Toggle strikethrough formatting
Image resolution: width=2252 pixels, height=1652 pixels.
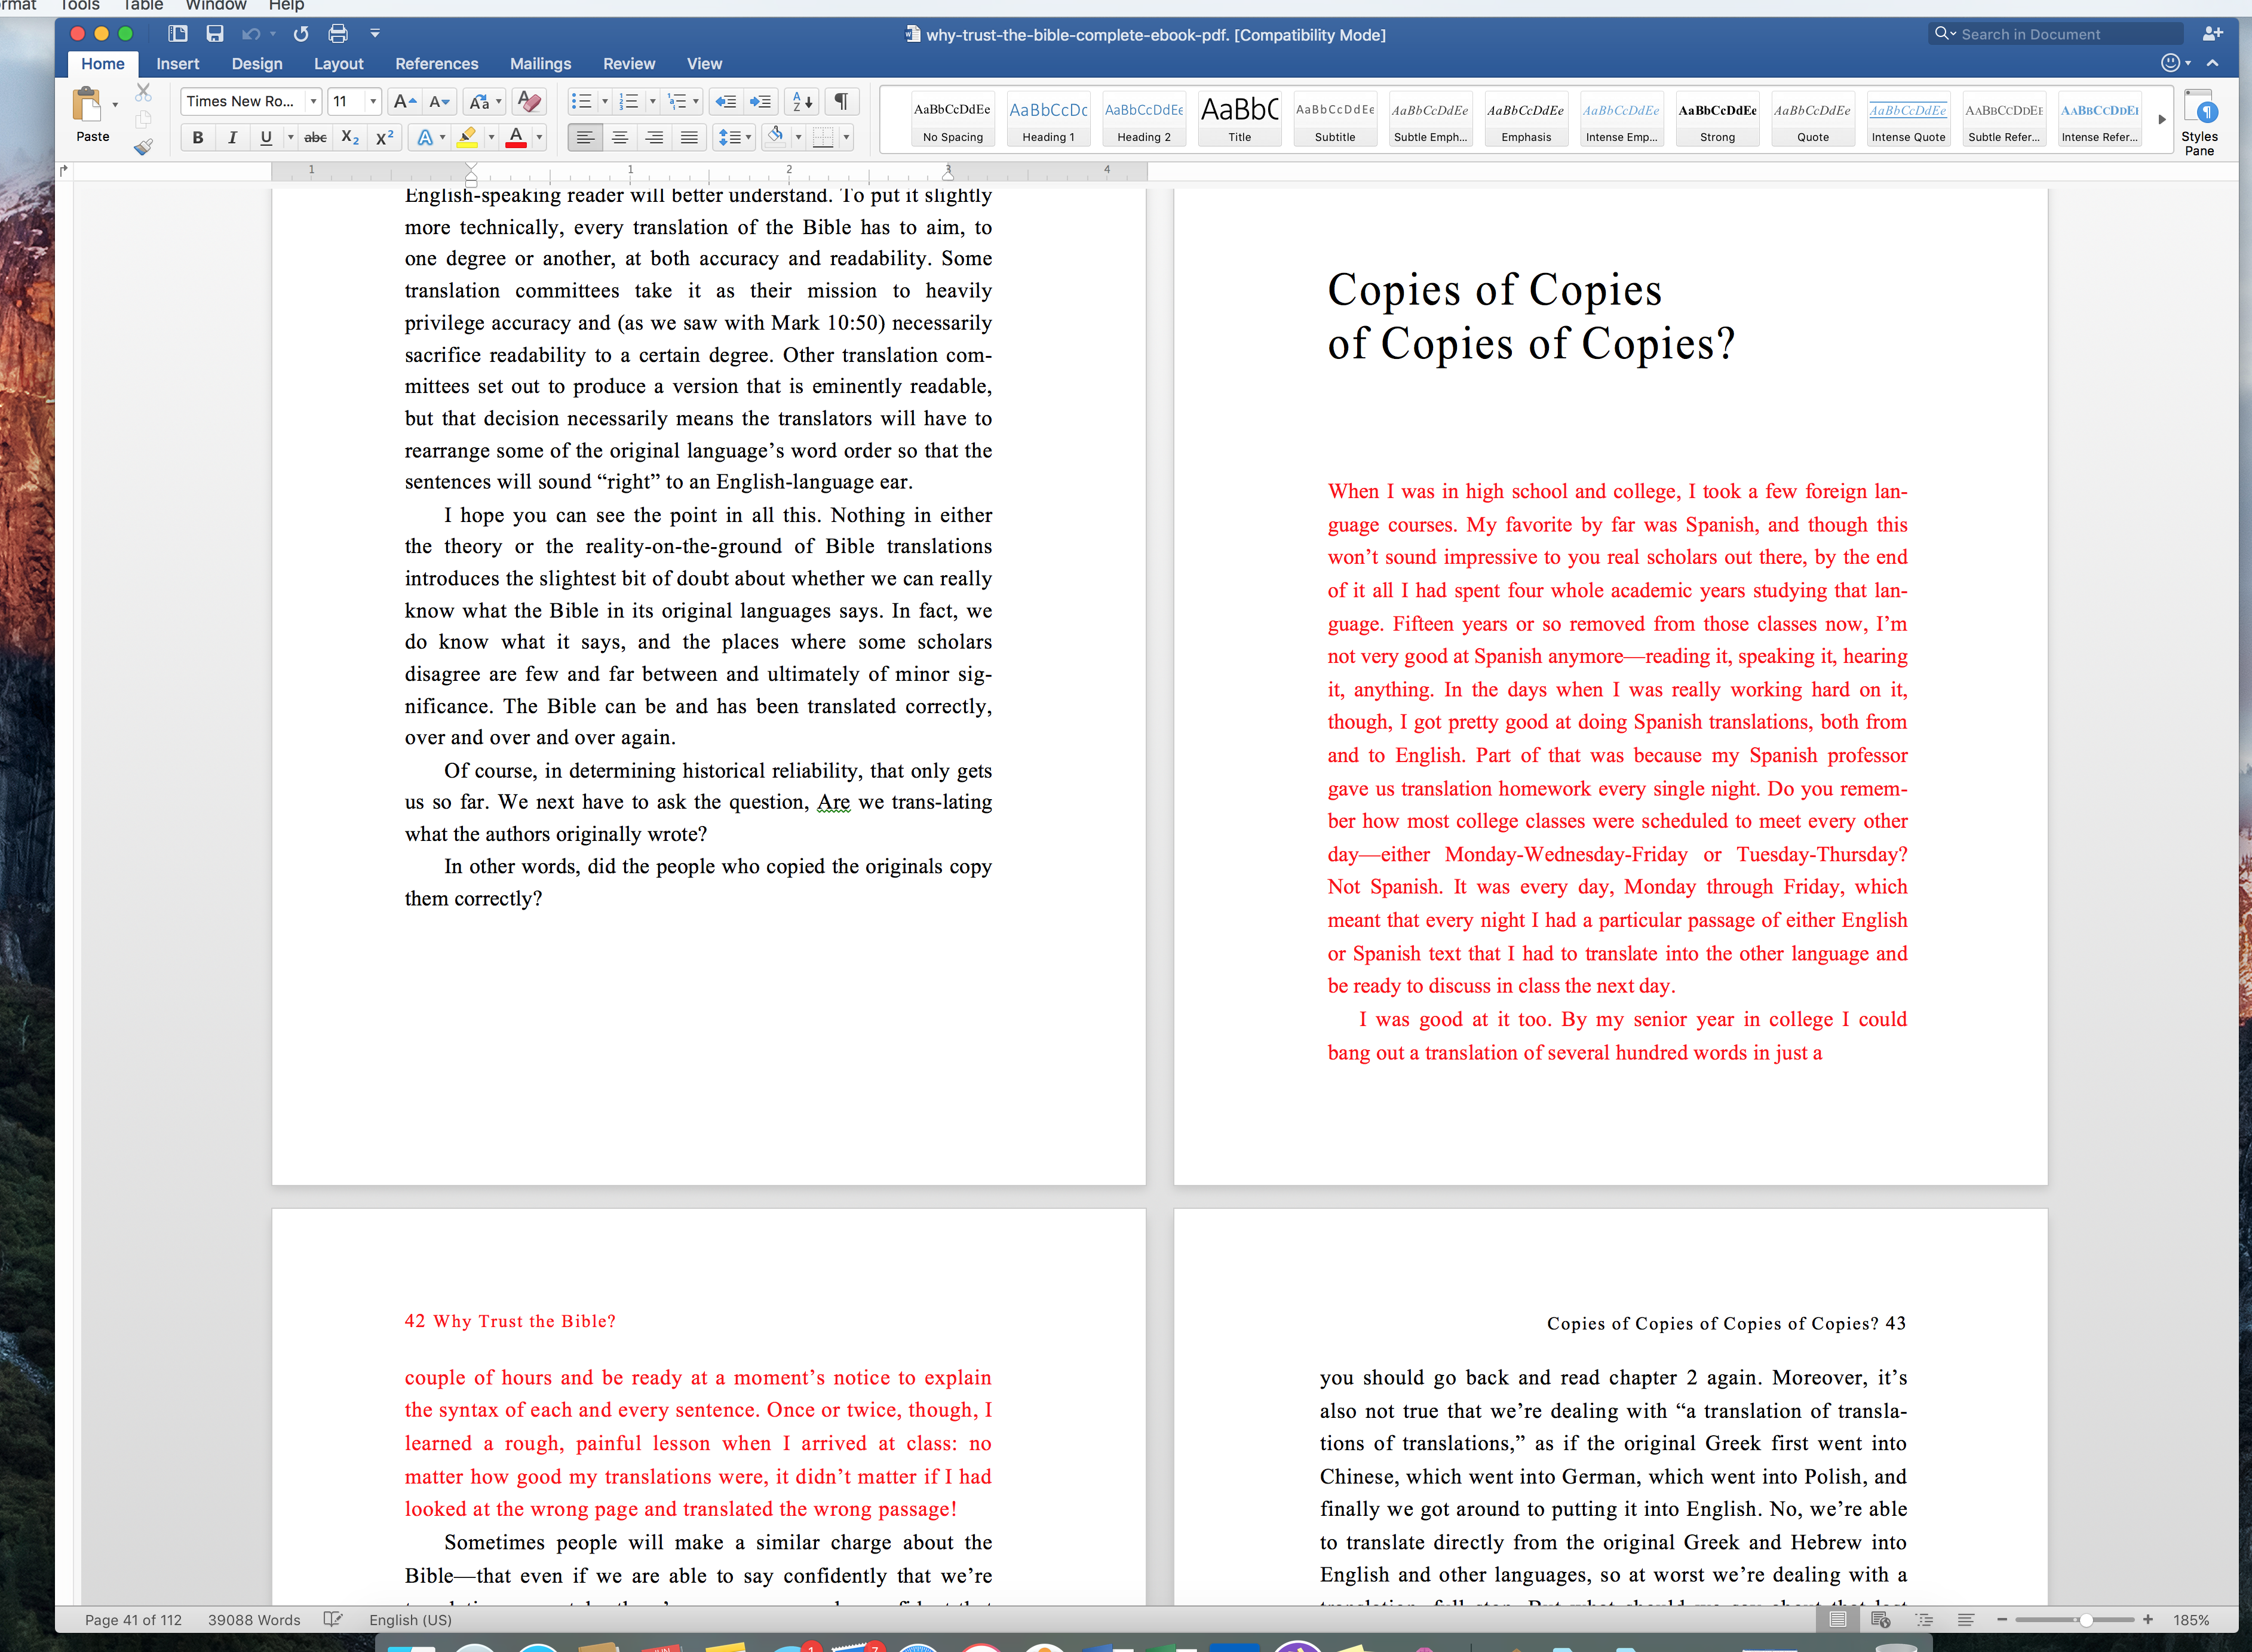tap(315, 137)
